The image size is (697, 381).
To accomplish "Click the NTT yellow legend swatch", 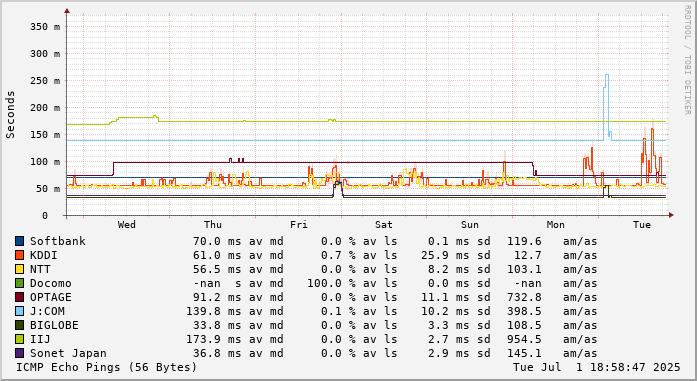I will pyautogui.click(x=20, y=269).
